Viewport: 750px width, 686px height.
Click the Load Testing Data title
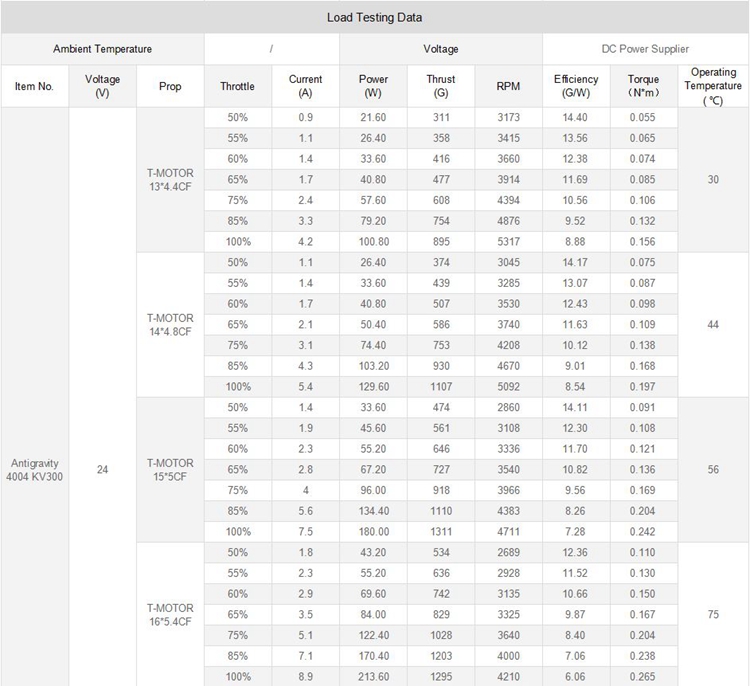[375, 17]
